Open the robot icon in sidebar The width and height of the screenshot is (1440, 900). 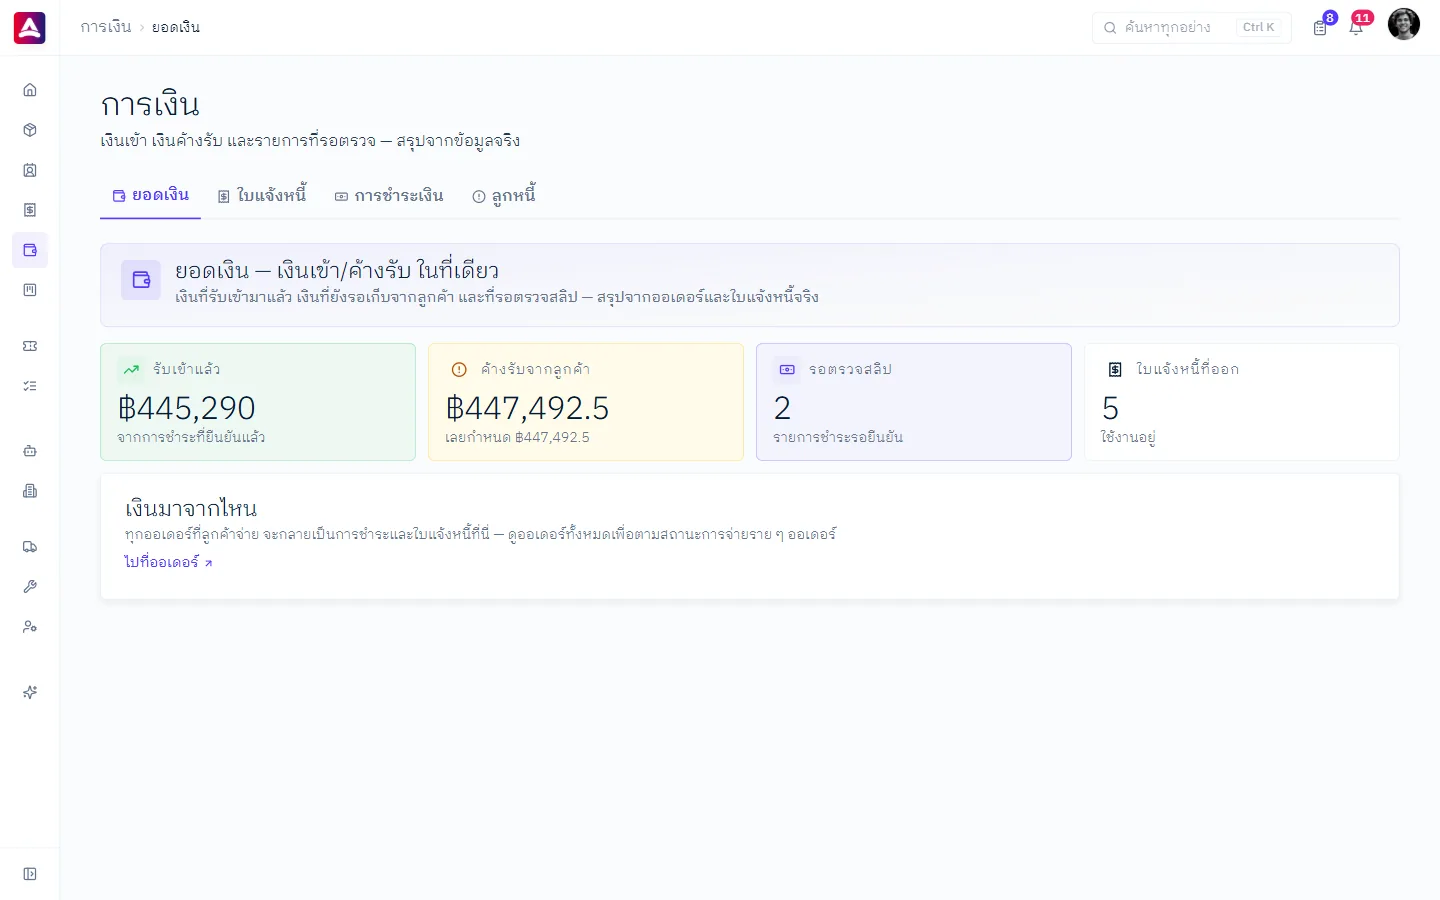30,451
